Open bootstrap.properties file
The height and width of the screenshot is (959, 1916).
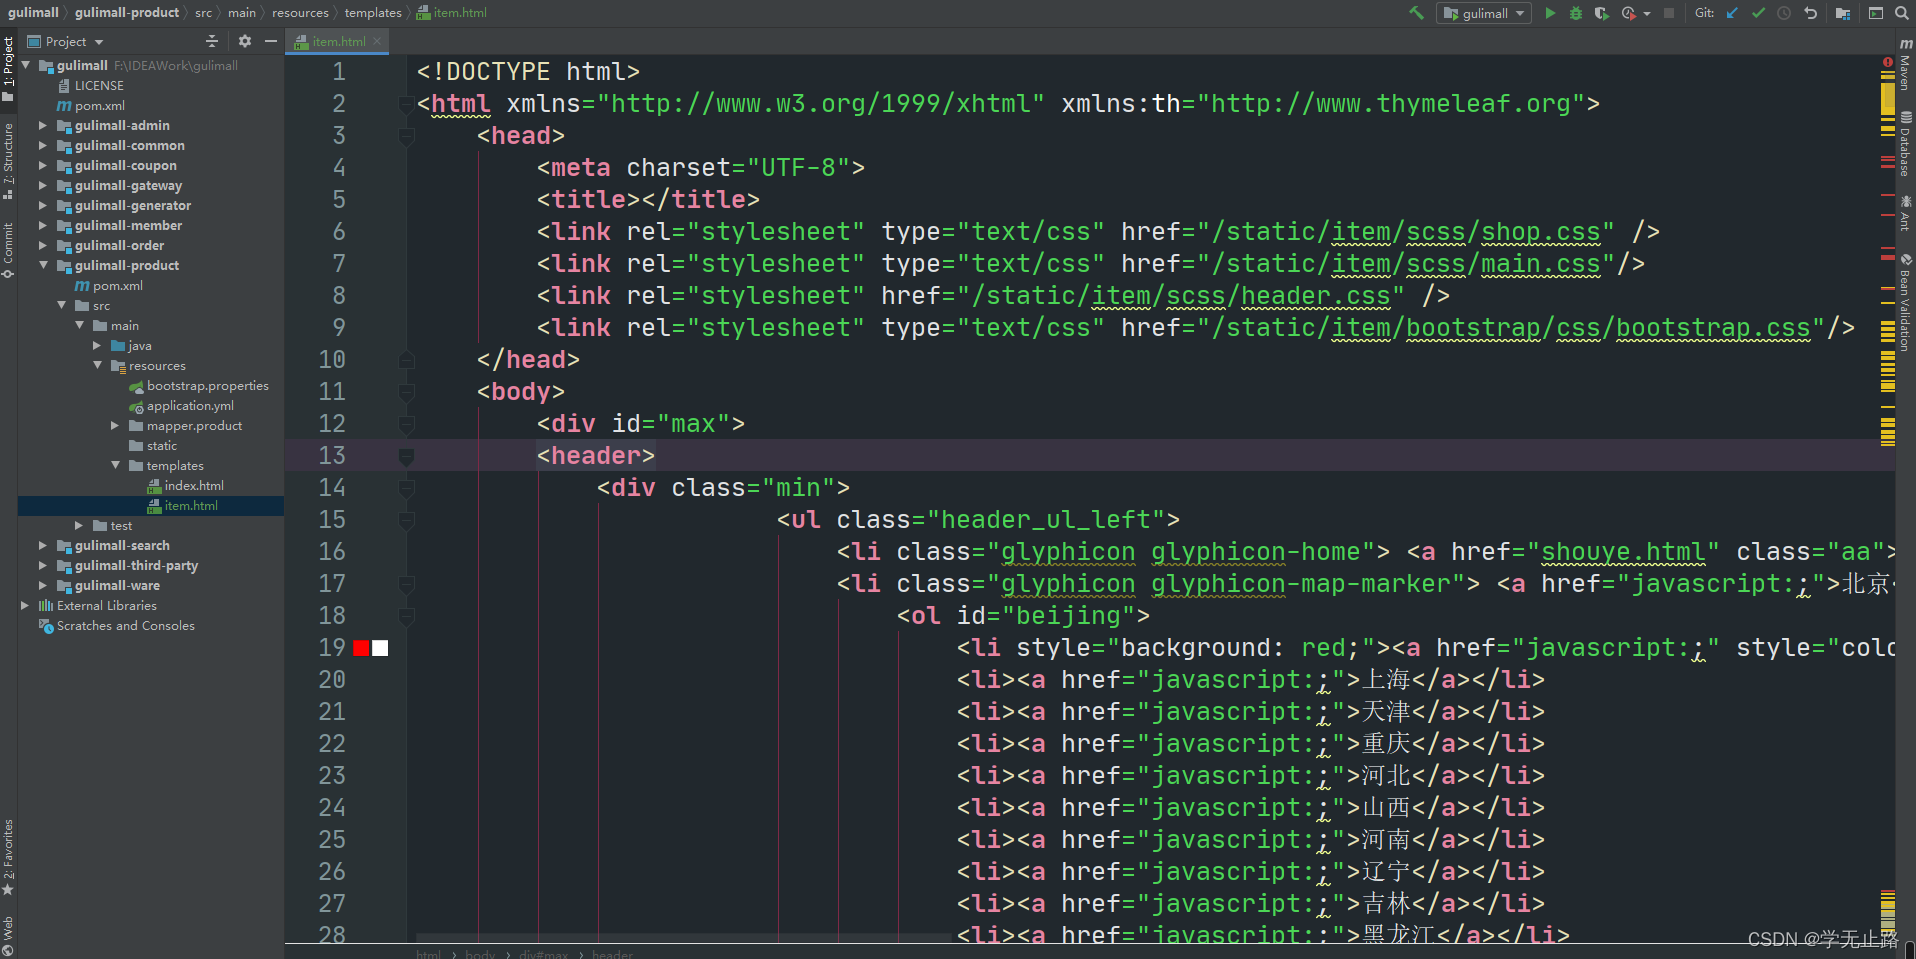pos(207,386)
